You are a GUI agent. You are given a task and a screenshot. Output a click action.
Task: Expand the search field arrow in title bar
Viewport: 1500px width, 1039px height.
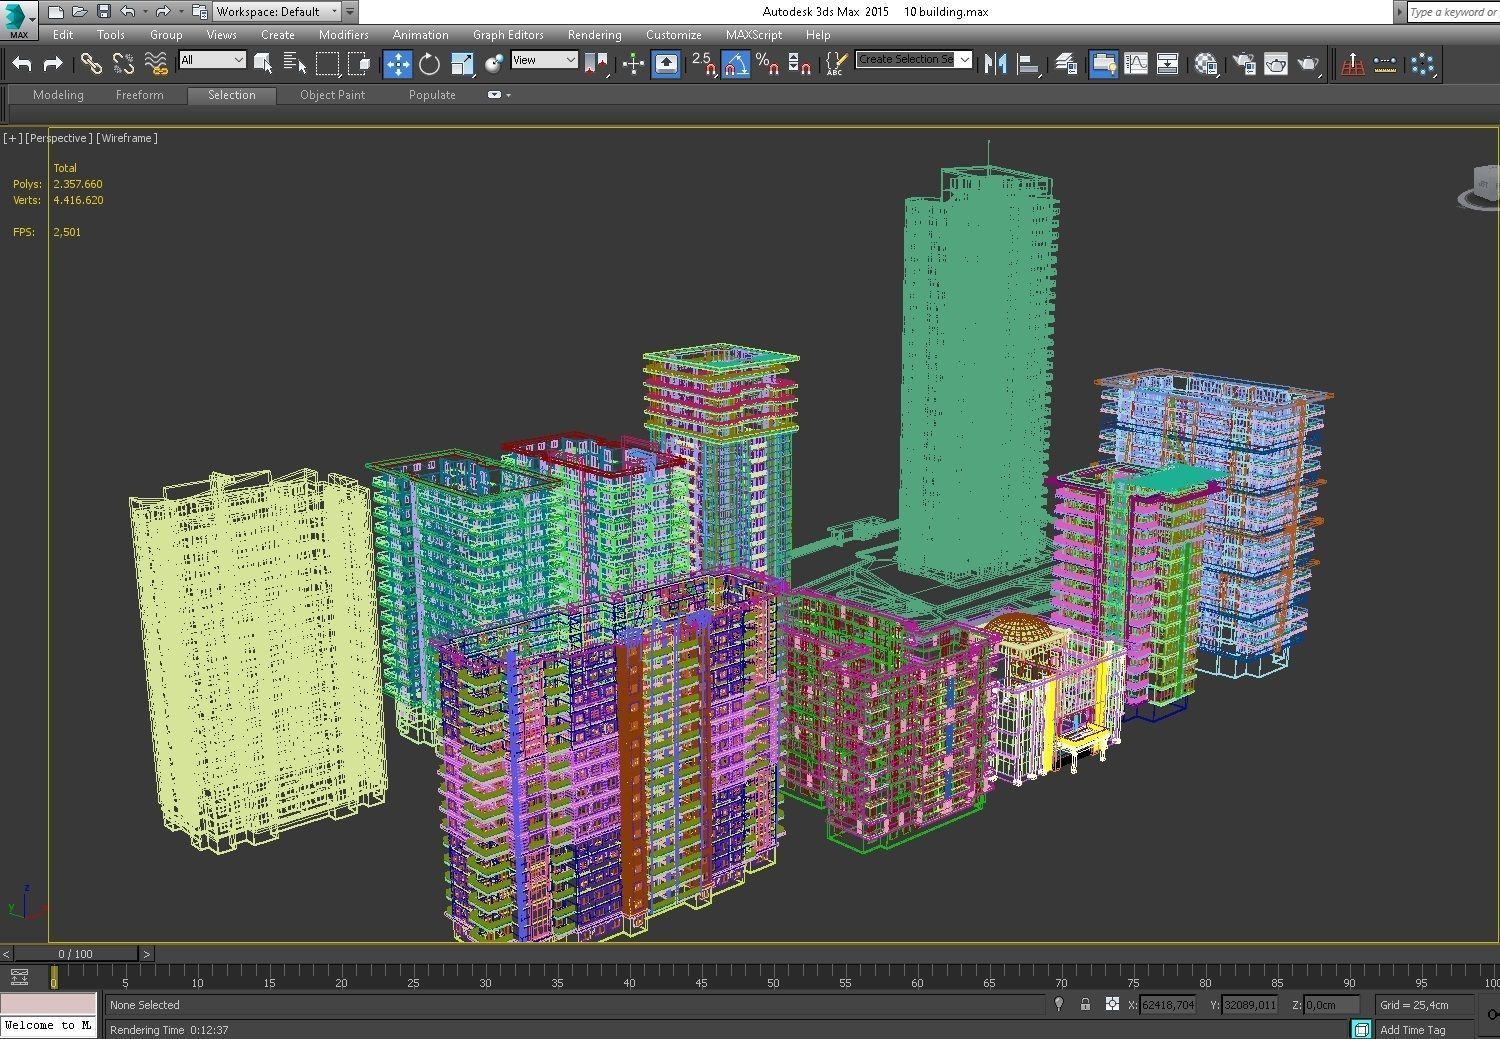tap(1399, 12)
